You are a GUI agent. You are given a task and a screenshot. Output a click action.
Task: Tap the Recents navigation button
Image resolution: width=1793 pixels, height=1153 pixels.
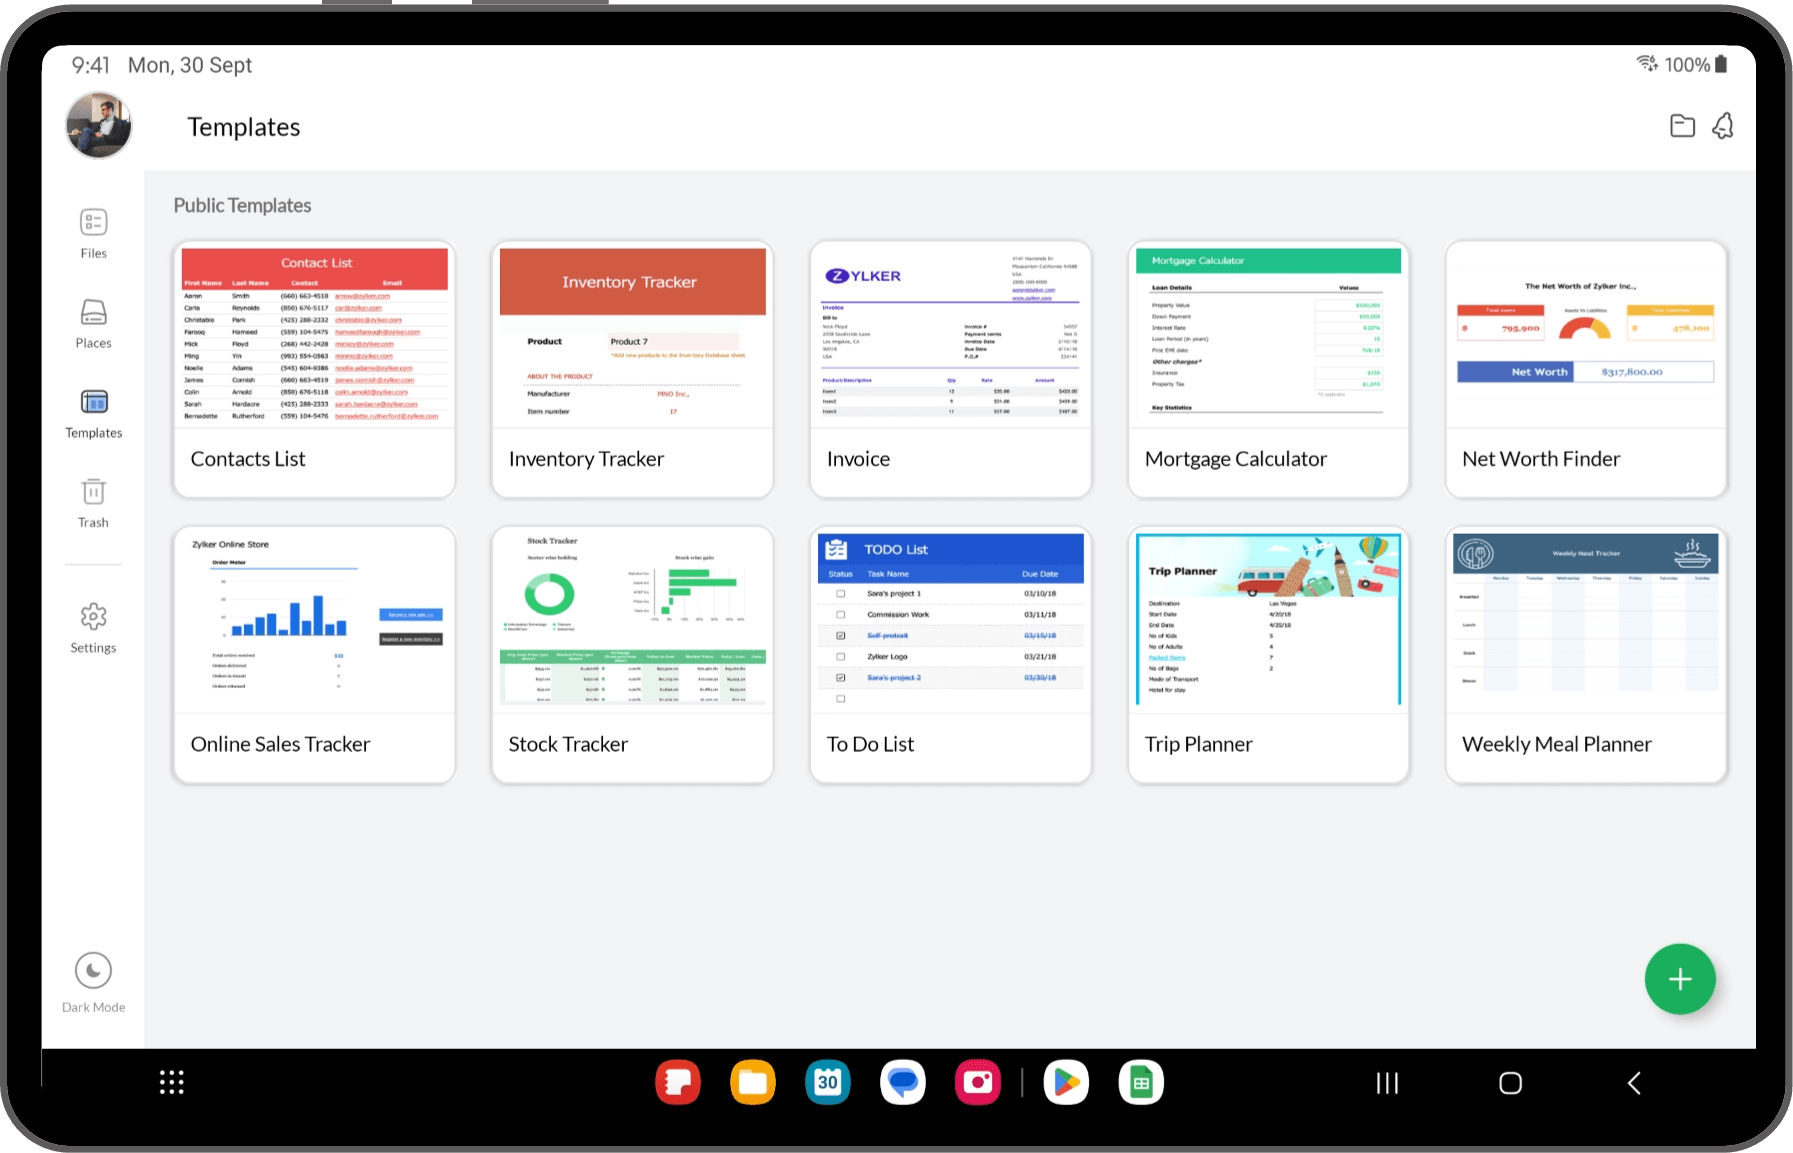pos(1386,1082)
